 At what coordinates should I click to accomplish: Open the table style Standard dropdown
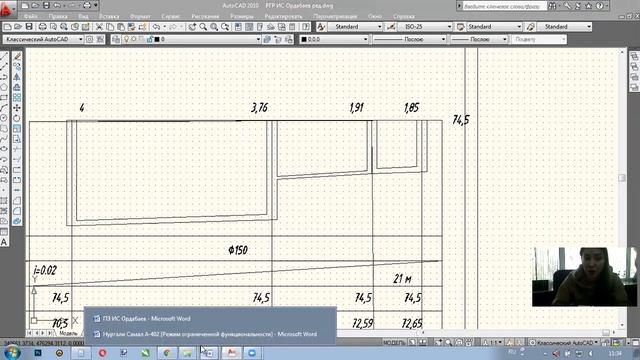[494, 27]
